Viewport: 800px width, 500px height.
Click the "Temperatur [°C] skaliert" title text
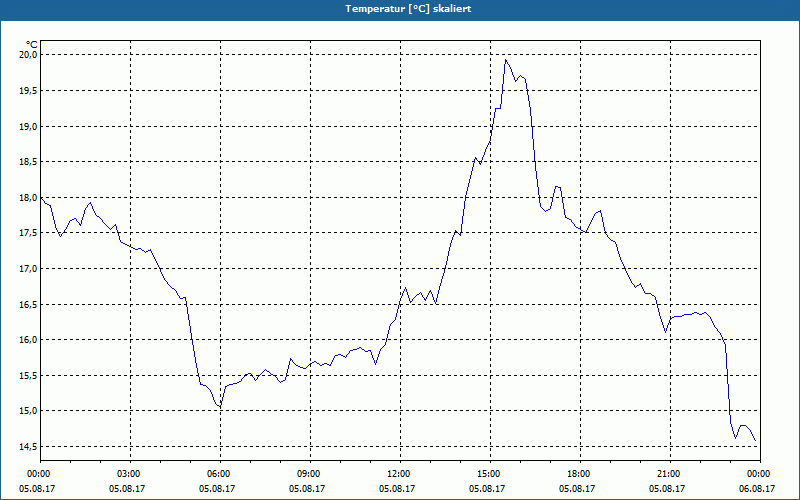[x=408, y=9]
